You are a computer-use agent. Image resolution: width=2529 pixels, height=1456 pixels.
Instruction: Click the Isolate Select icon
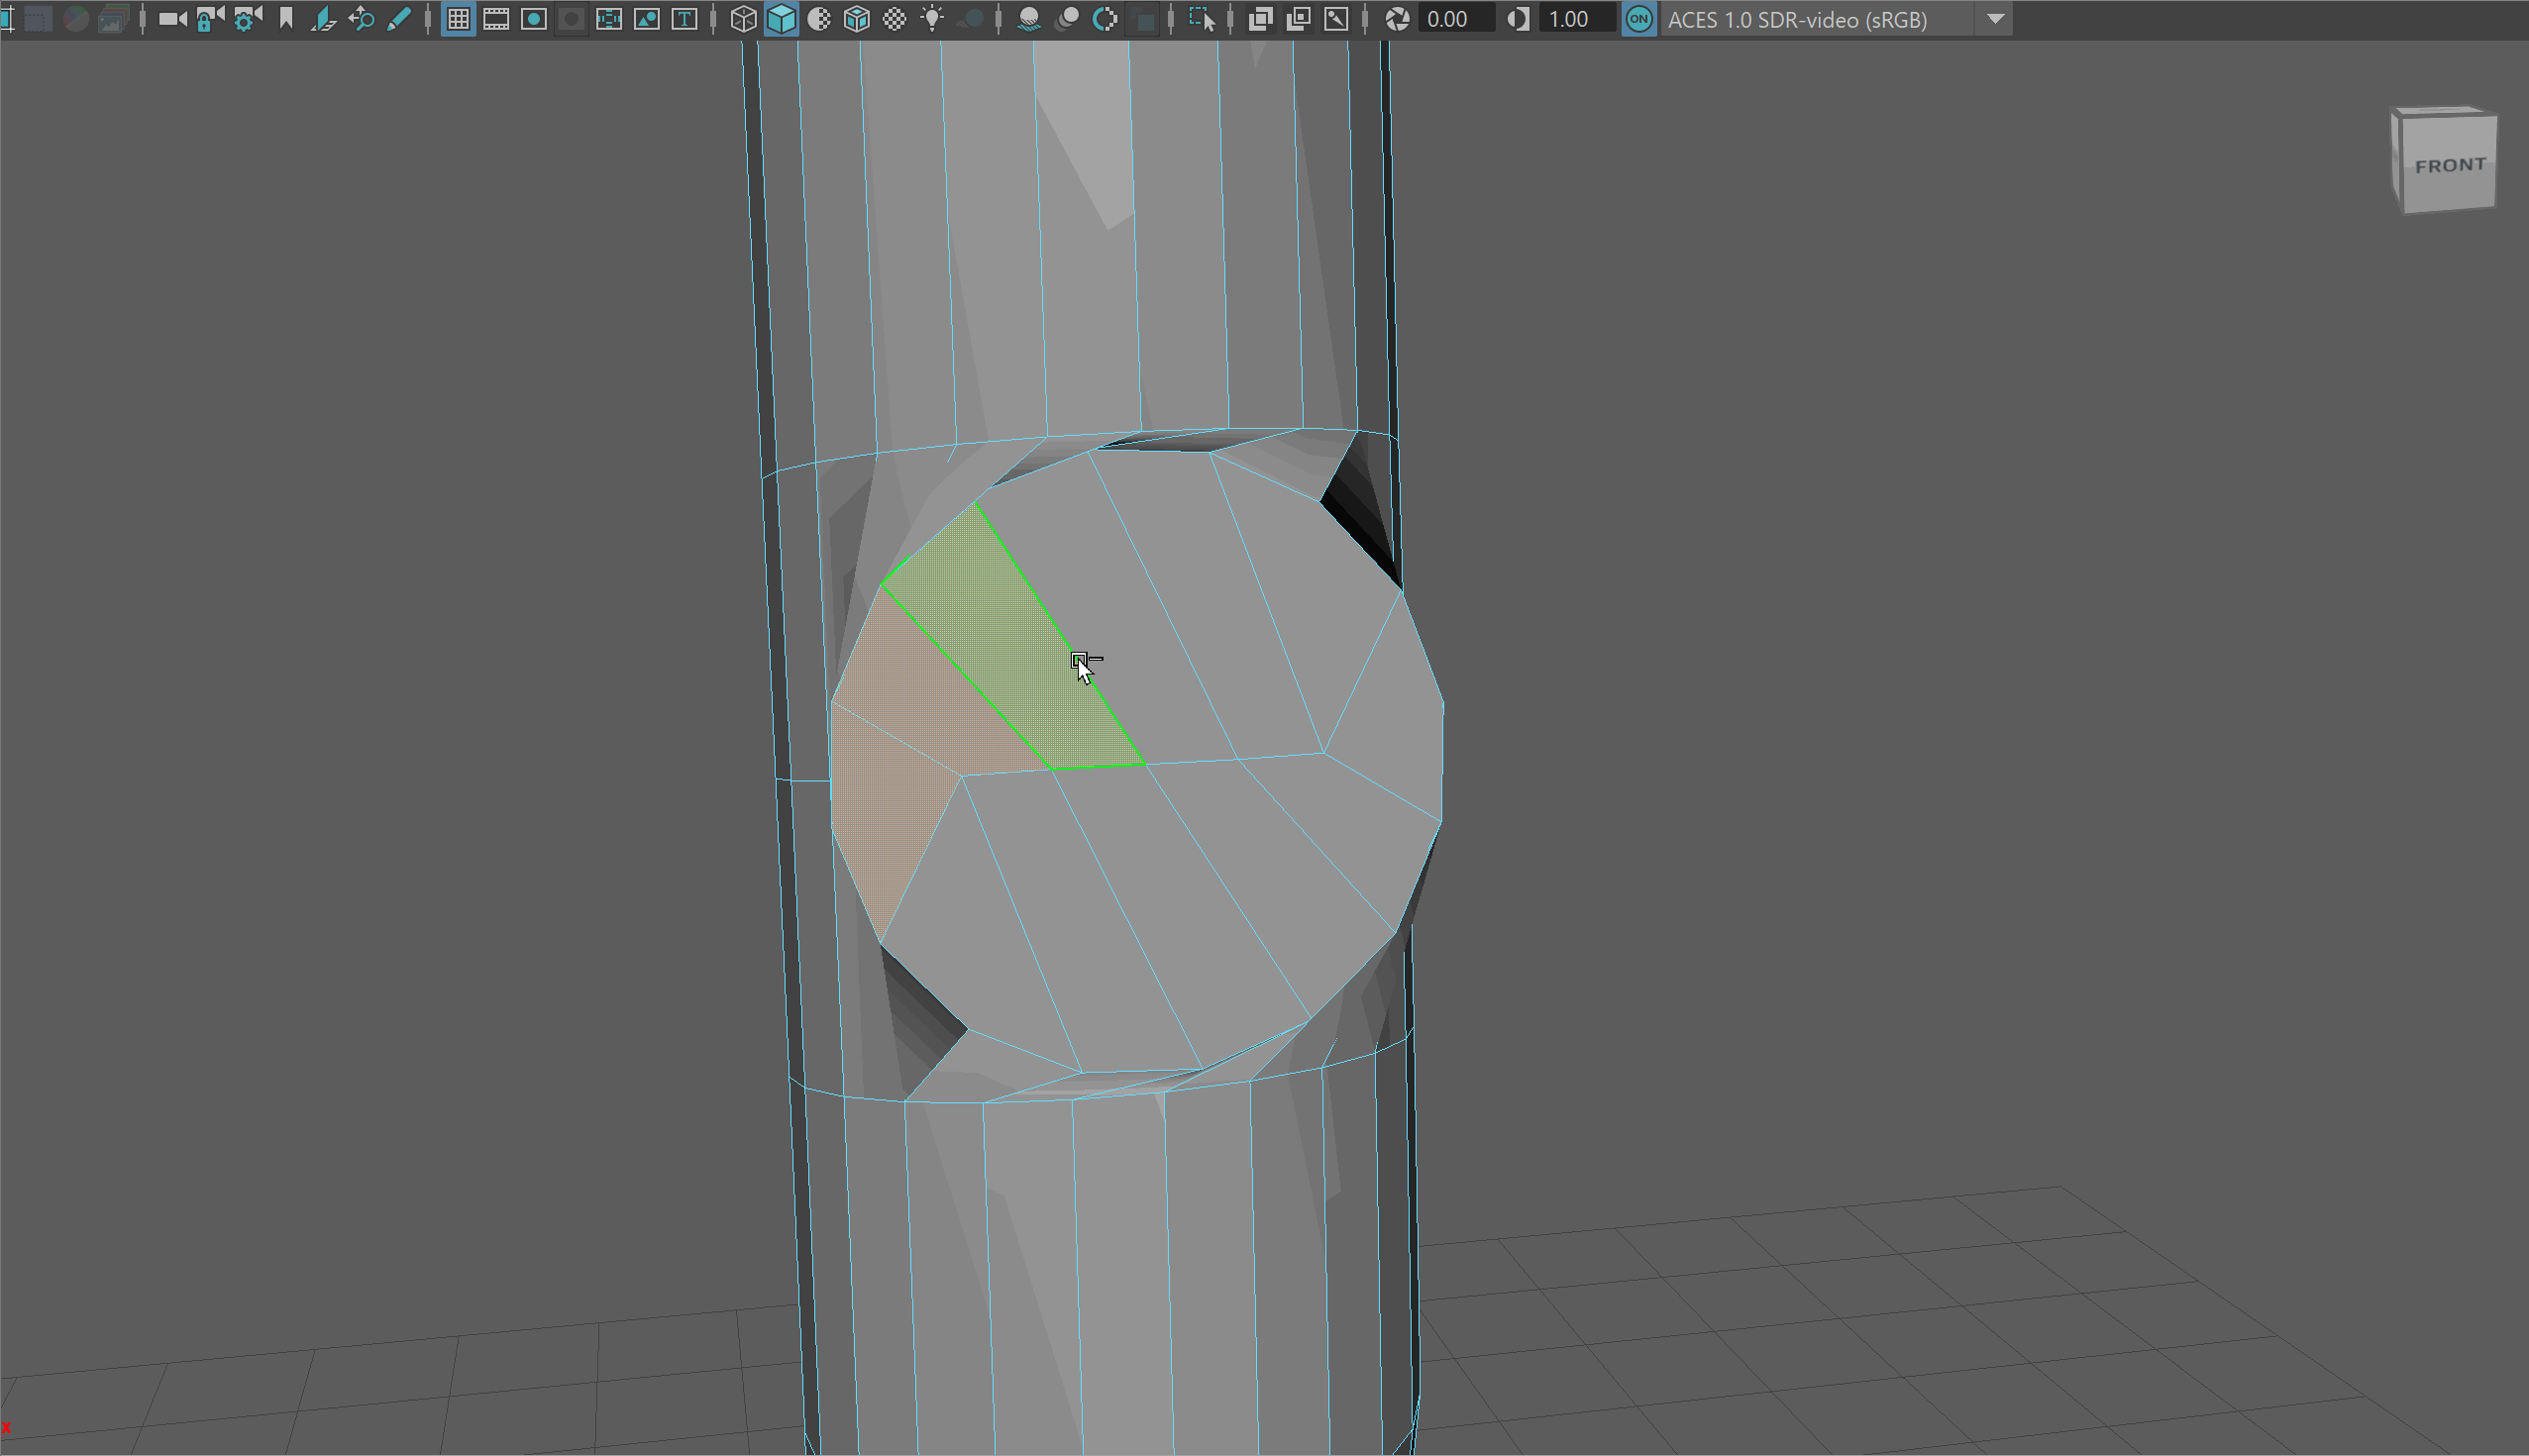(x=1202, y=19)
